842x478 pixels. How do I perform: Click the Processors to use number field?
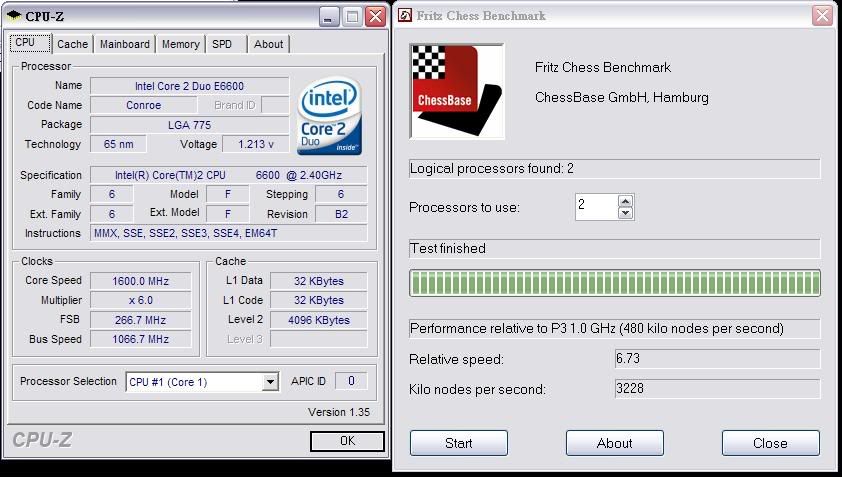(x=597, y=207)
